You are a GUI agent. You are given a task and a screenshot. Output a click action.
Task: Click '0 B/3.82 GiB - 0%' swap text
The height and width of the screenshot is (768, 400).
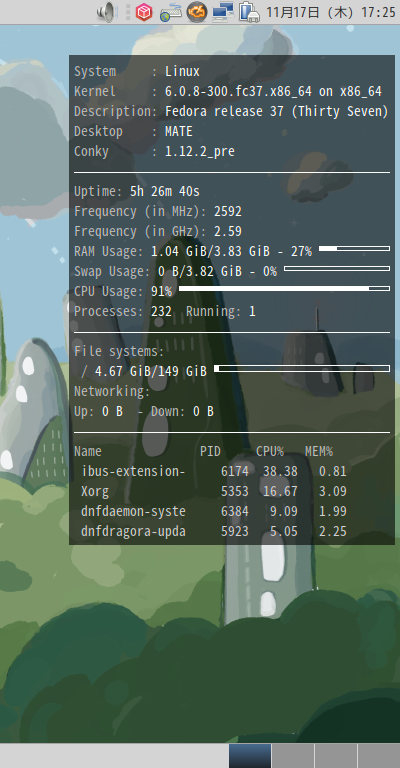[217, 271]
